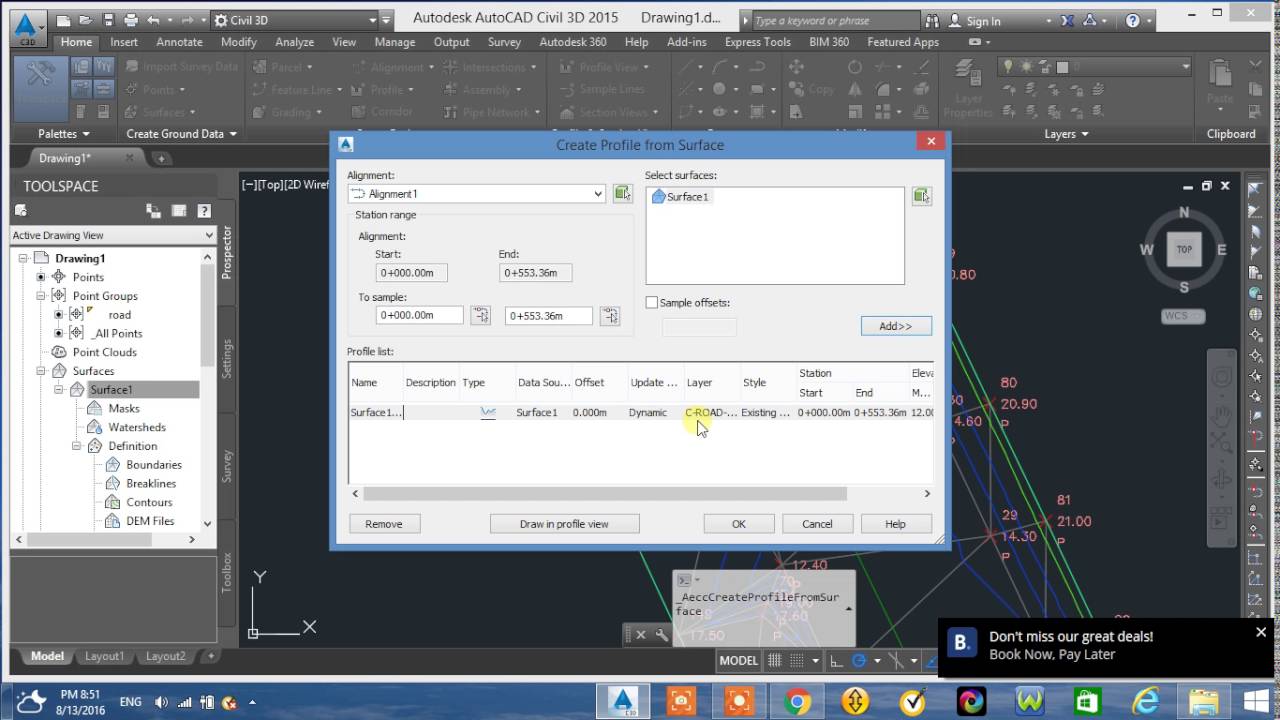The height and width of the screenshot is (720, 1280).
Task: Collapse the Definition tree node
Action: click(x=77, y=446)
